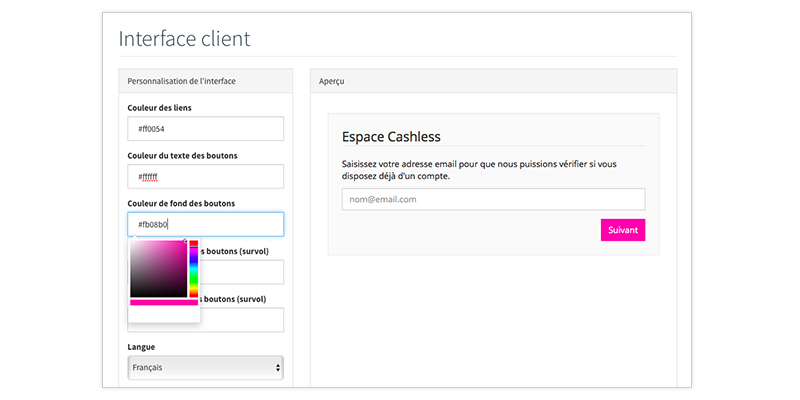This screenshot has width=800, height=400.
Task: Click the nom@email.com email field
Action: (493, 199)
